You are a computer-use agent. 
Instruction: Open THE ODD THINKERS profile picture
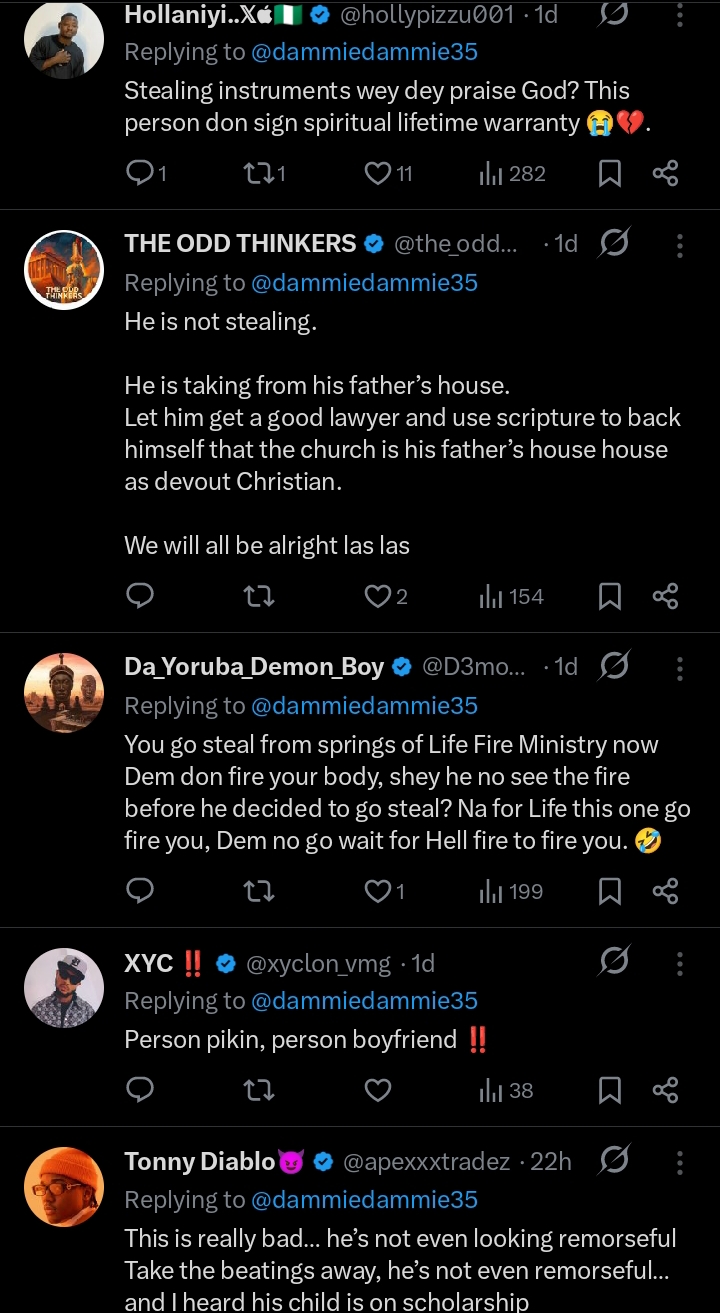(x=63, y=270)
